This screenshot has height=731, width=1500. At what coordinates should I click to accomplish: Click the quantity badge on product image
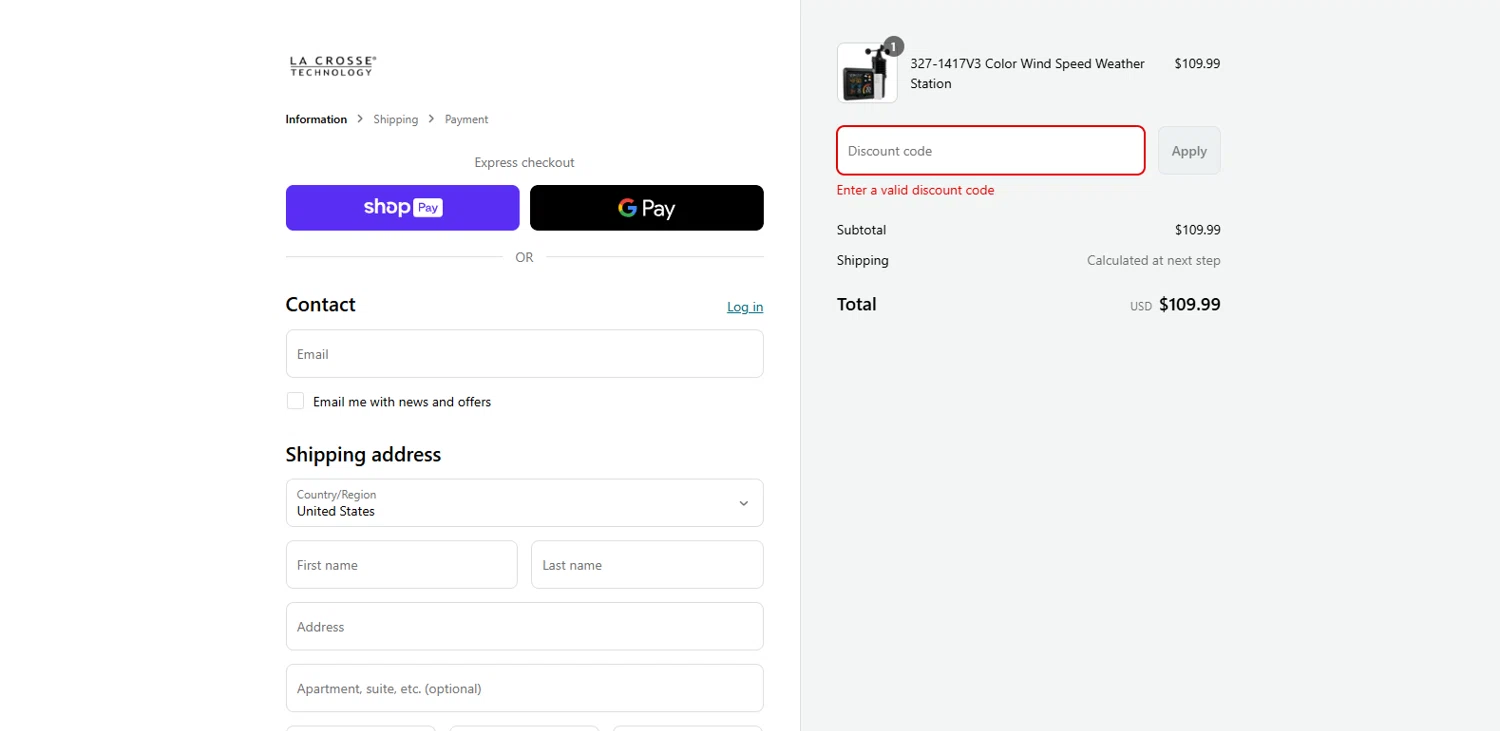click(x=894, y=46)
